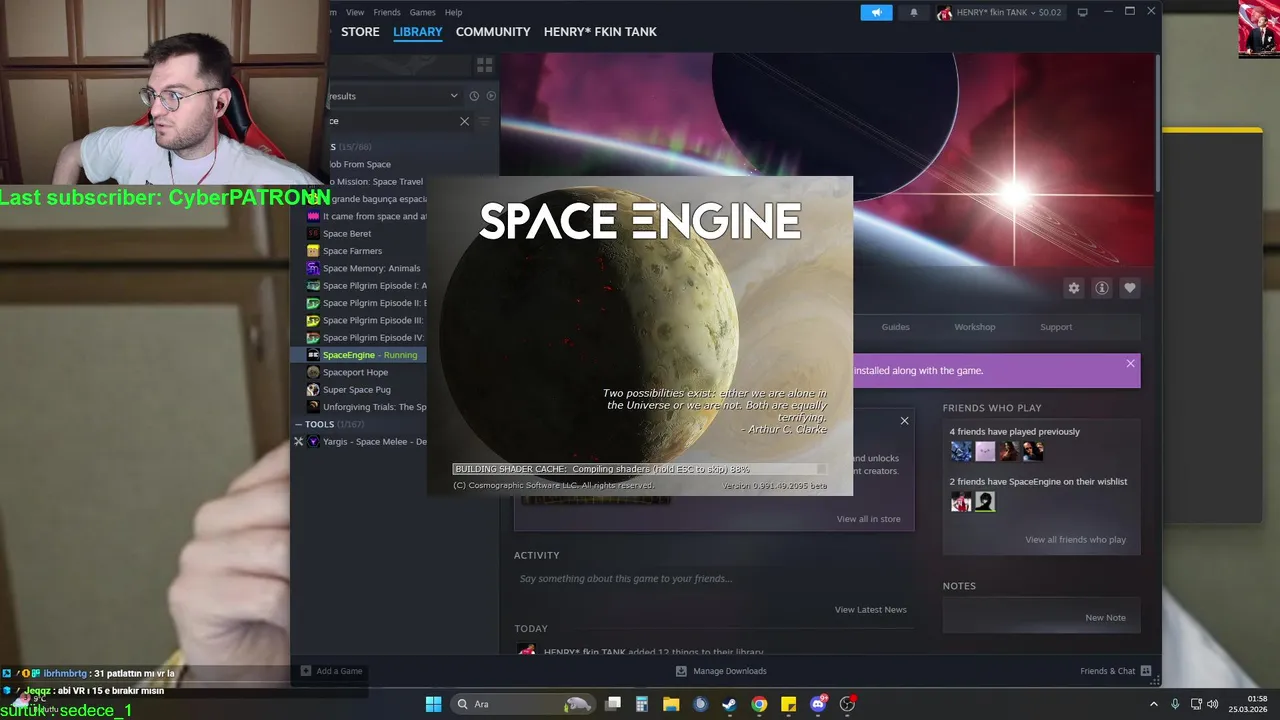Show hidden system tray icons

click(1153, 704)
